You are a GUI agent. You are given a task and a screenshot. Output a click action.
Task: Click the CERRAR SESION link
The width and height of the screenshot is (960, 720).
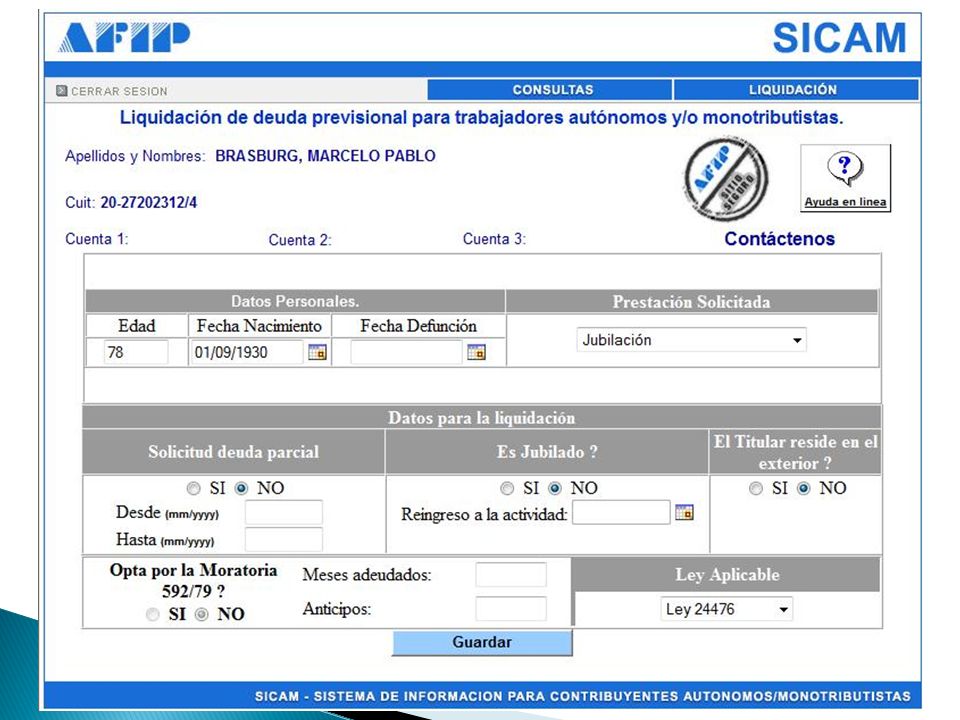click(x=119, y=91)
